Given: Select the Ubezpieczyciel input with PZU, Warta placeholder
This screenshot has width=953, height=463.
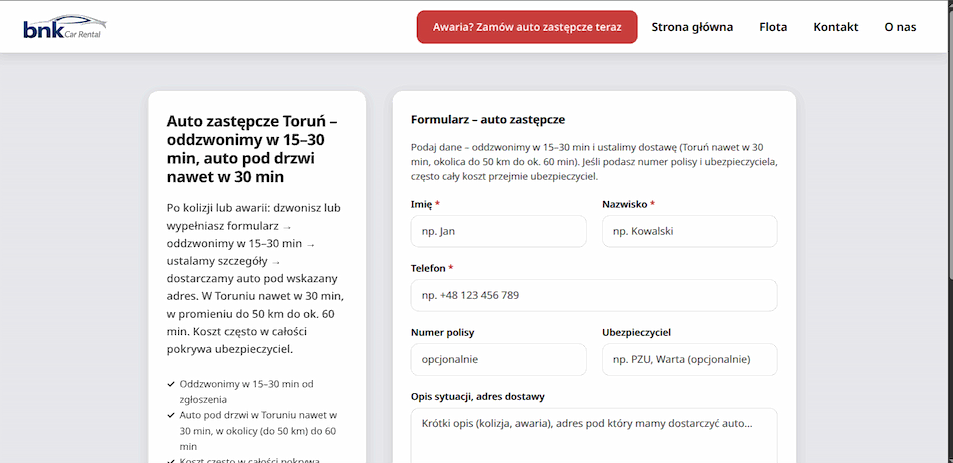Looking at the screenshot, I should click(689, 359).
